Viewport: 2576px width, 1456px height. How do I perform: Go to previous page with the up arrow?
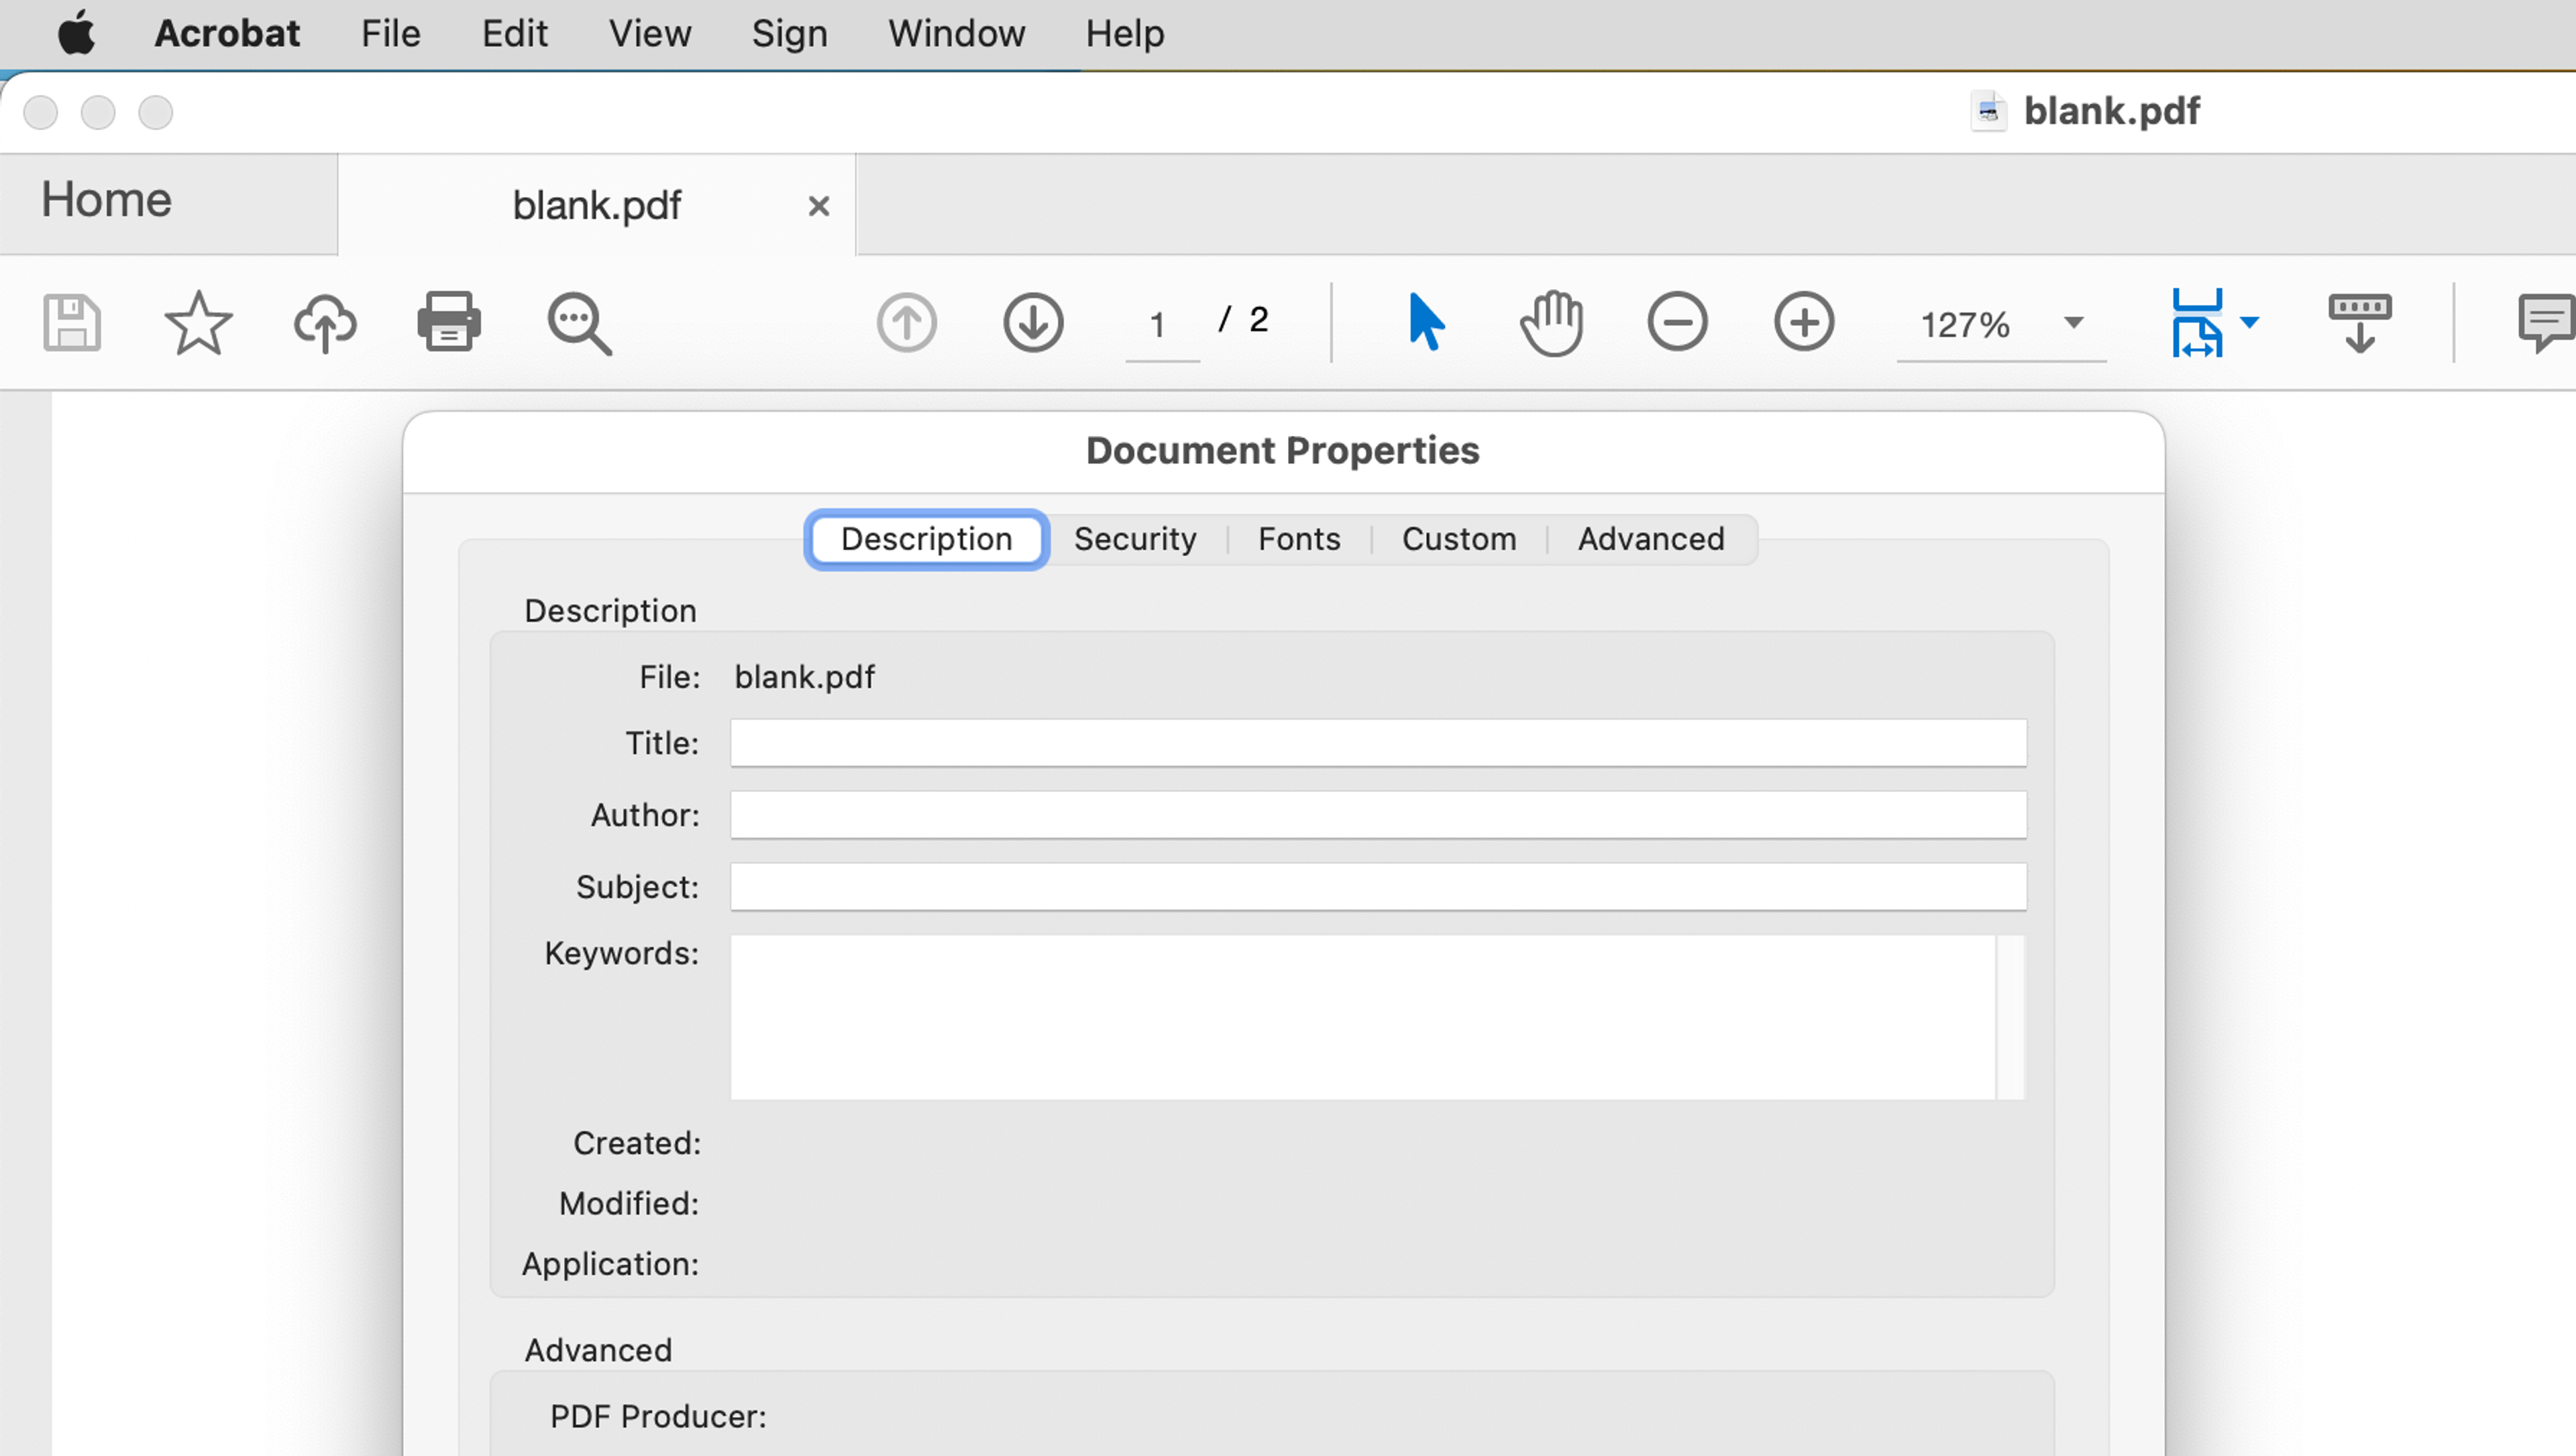(x=907, y=322)
